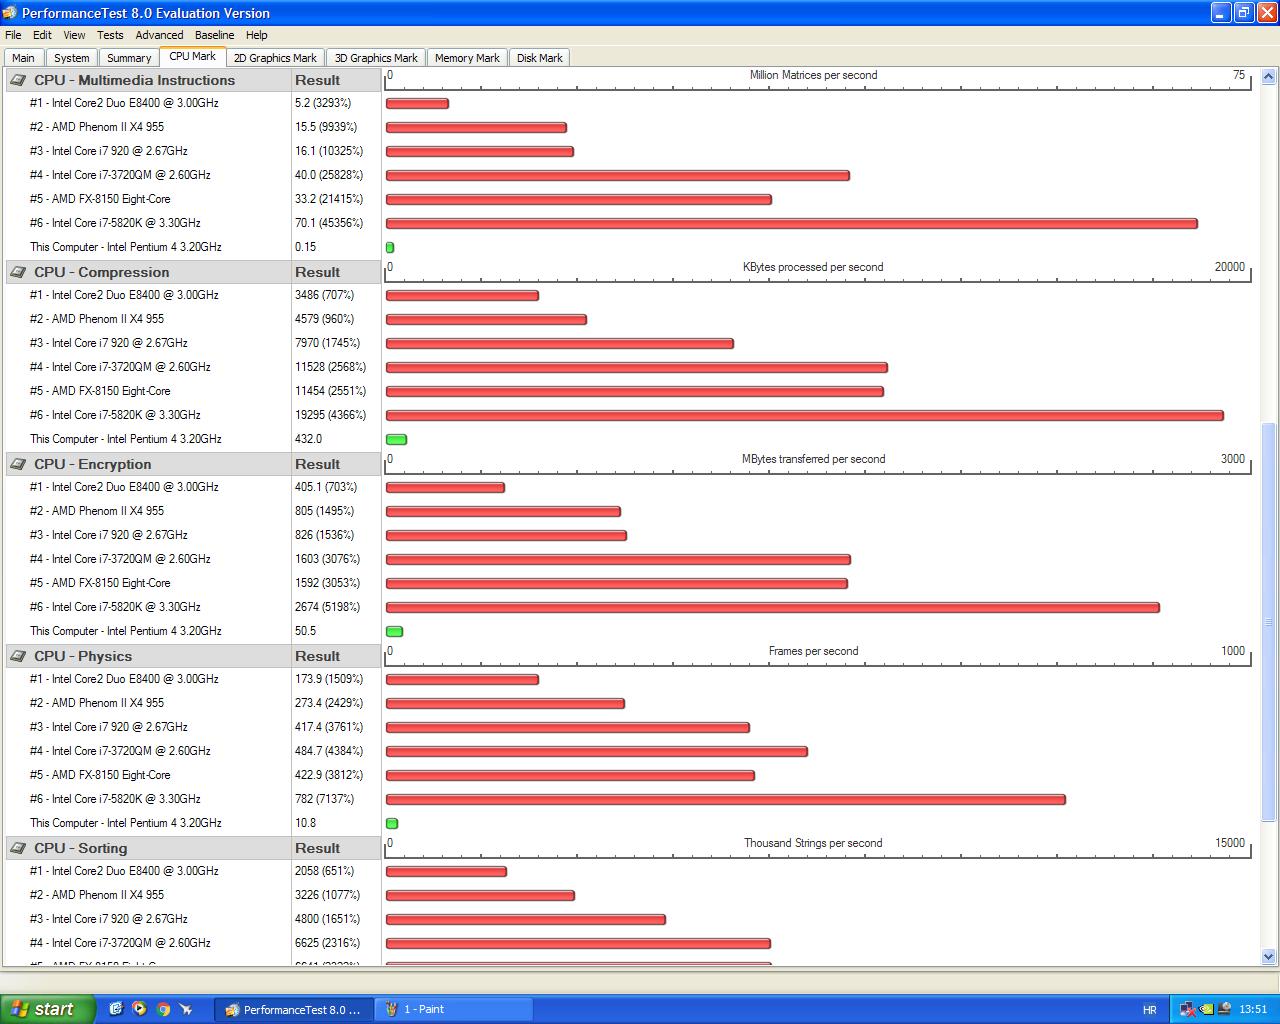Open Windows Media Player quick launch icon
This screenshot has height=1024, width=1280.
(x=139, y=1009)
